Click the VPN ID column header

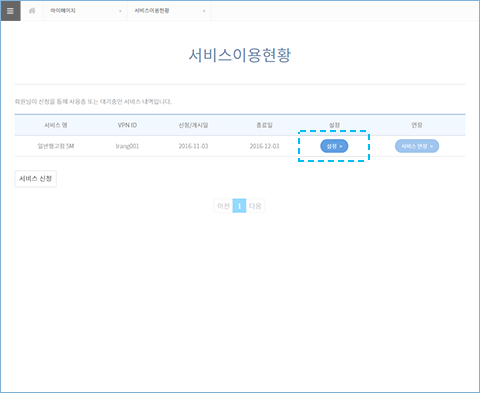click(127, 125)
